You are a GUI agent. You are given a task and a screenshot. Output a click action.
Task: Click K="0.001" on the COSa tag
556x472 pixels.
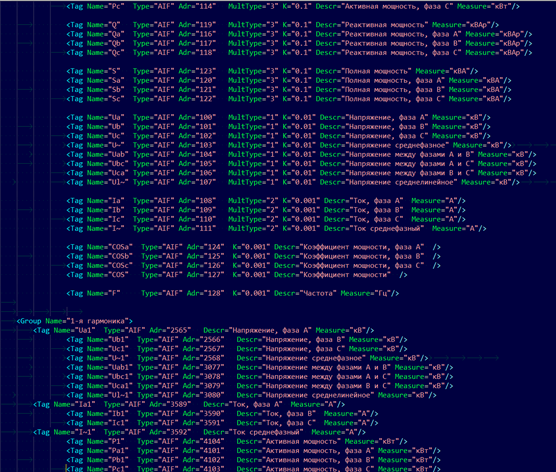coord(251,247)
